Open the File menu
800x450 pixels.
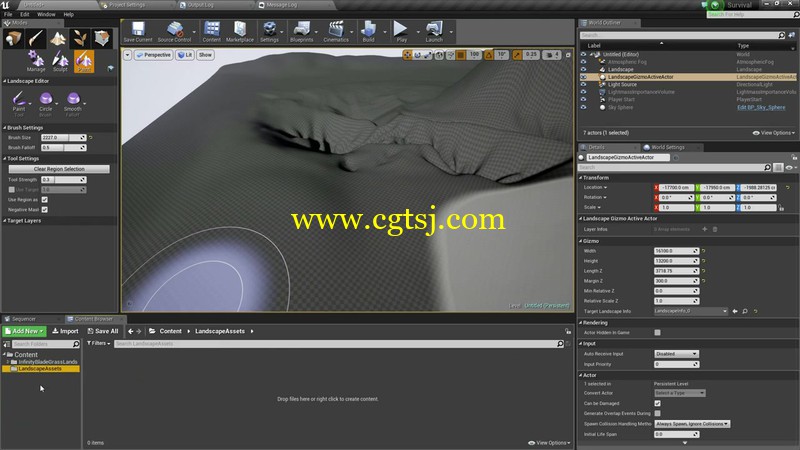pyautogui.click(x=8, y=14)
